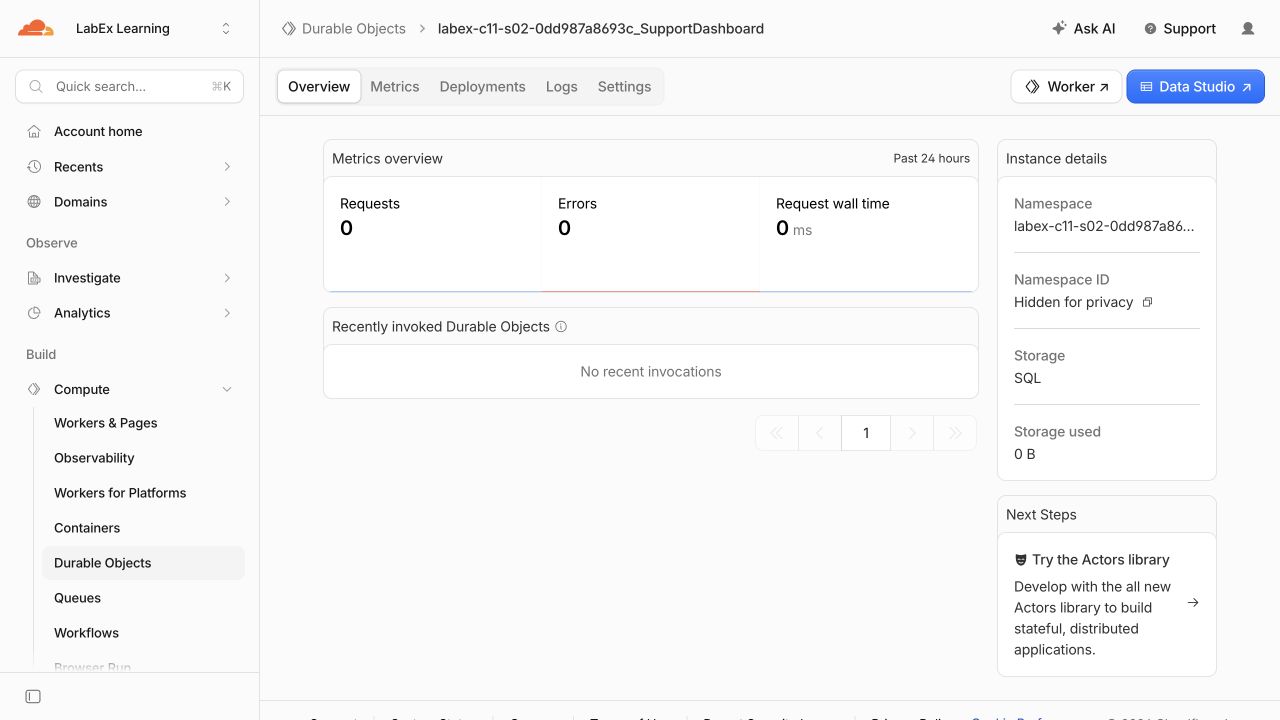Click the truncated namespace name value
Image resolution: width=1280 pixels, height=720 pixels.
point(1104,226)
